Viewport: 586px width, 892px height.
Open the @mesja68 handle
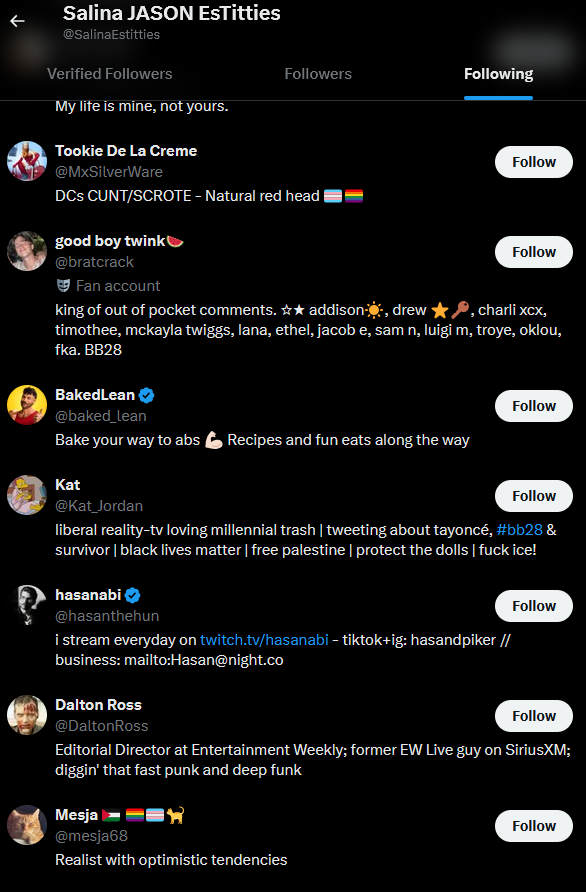tap(91, 836)
